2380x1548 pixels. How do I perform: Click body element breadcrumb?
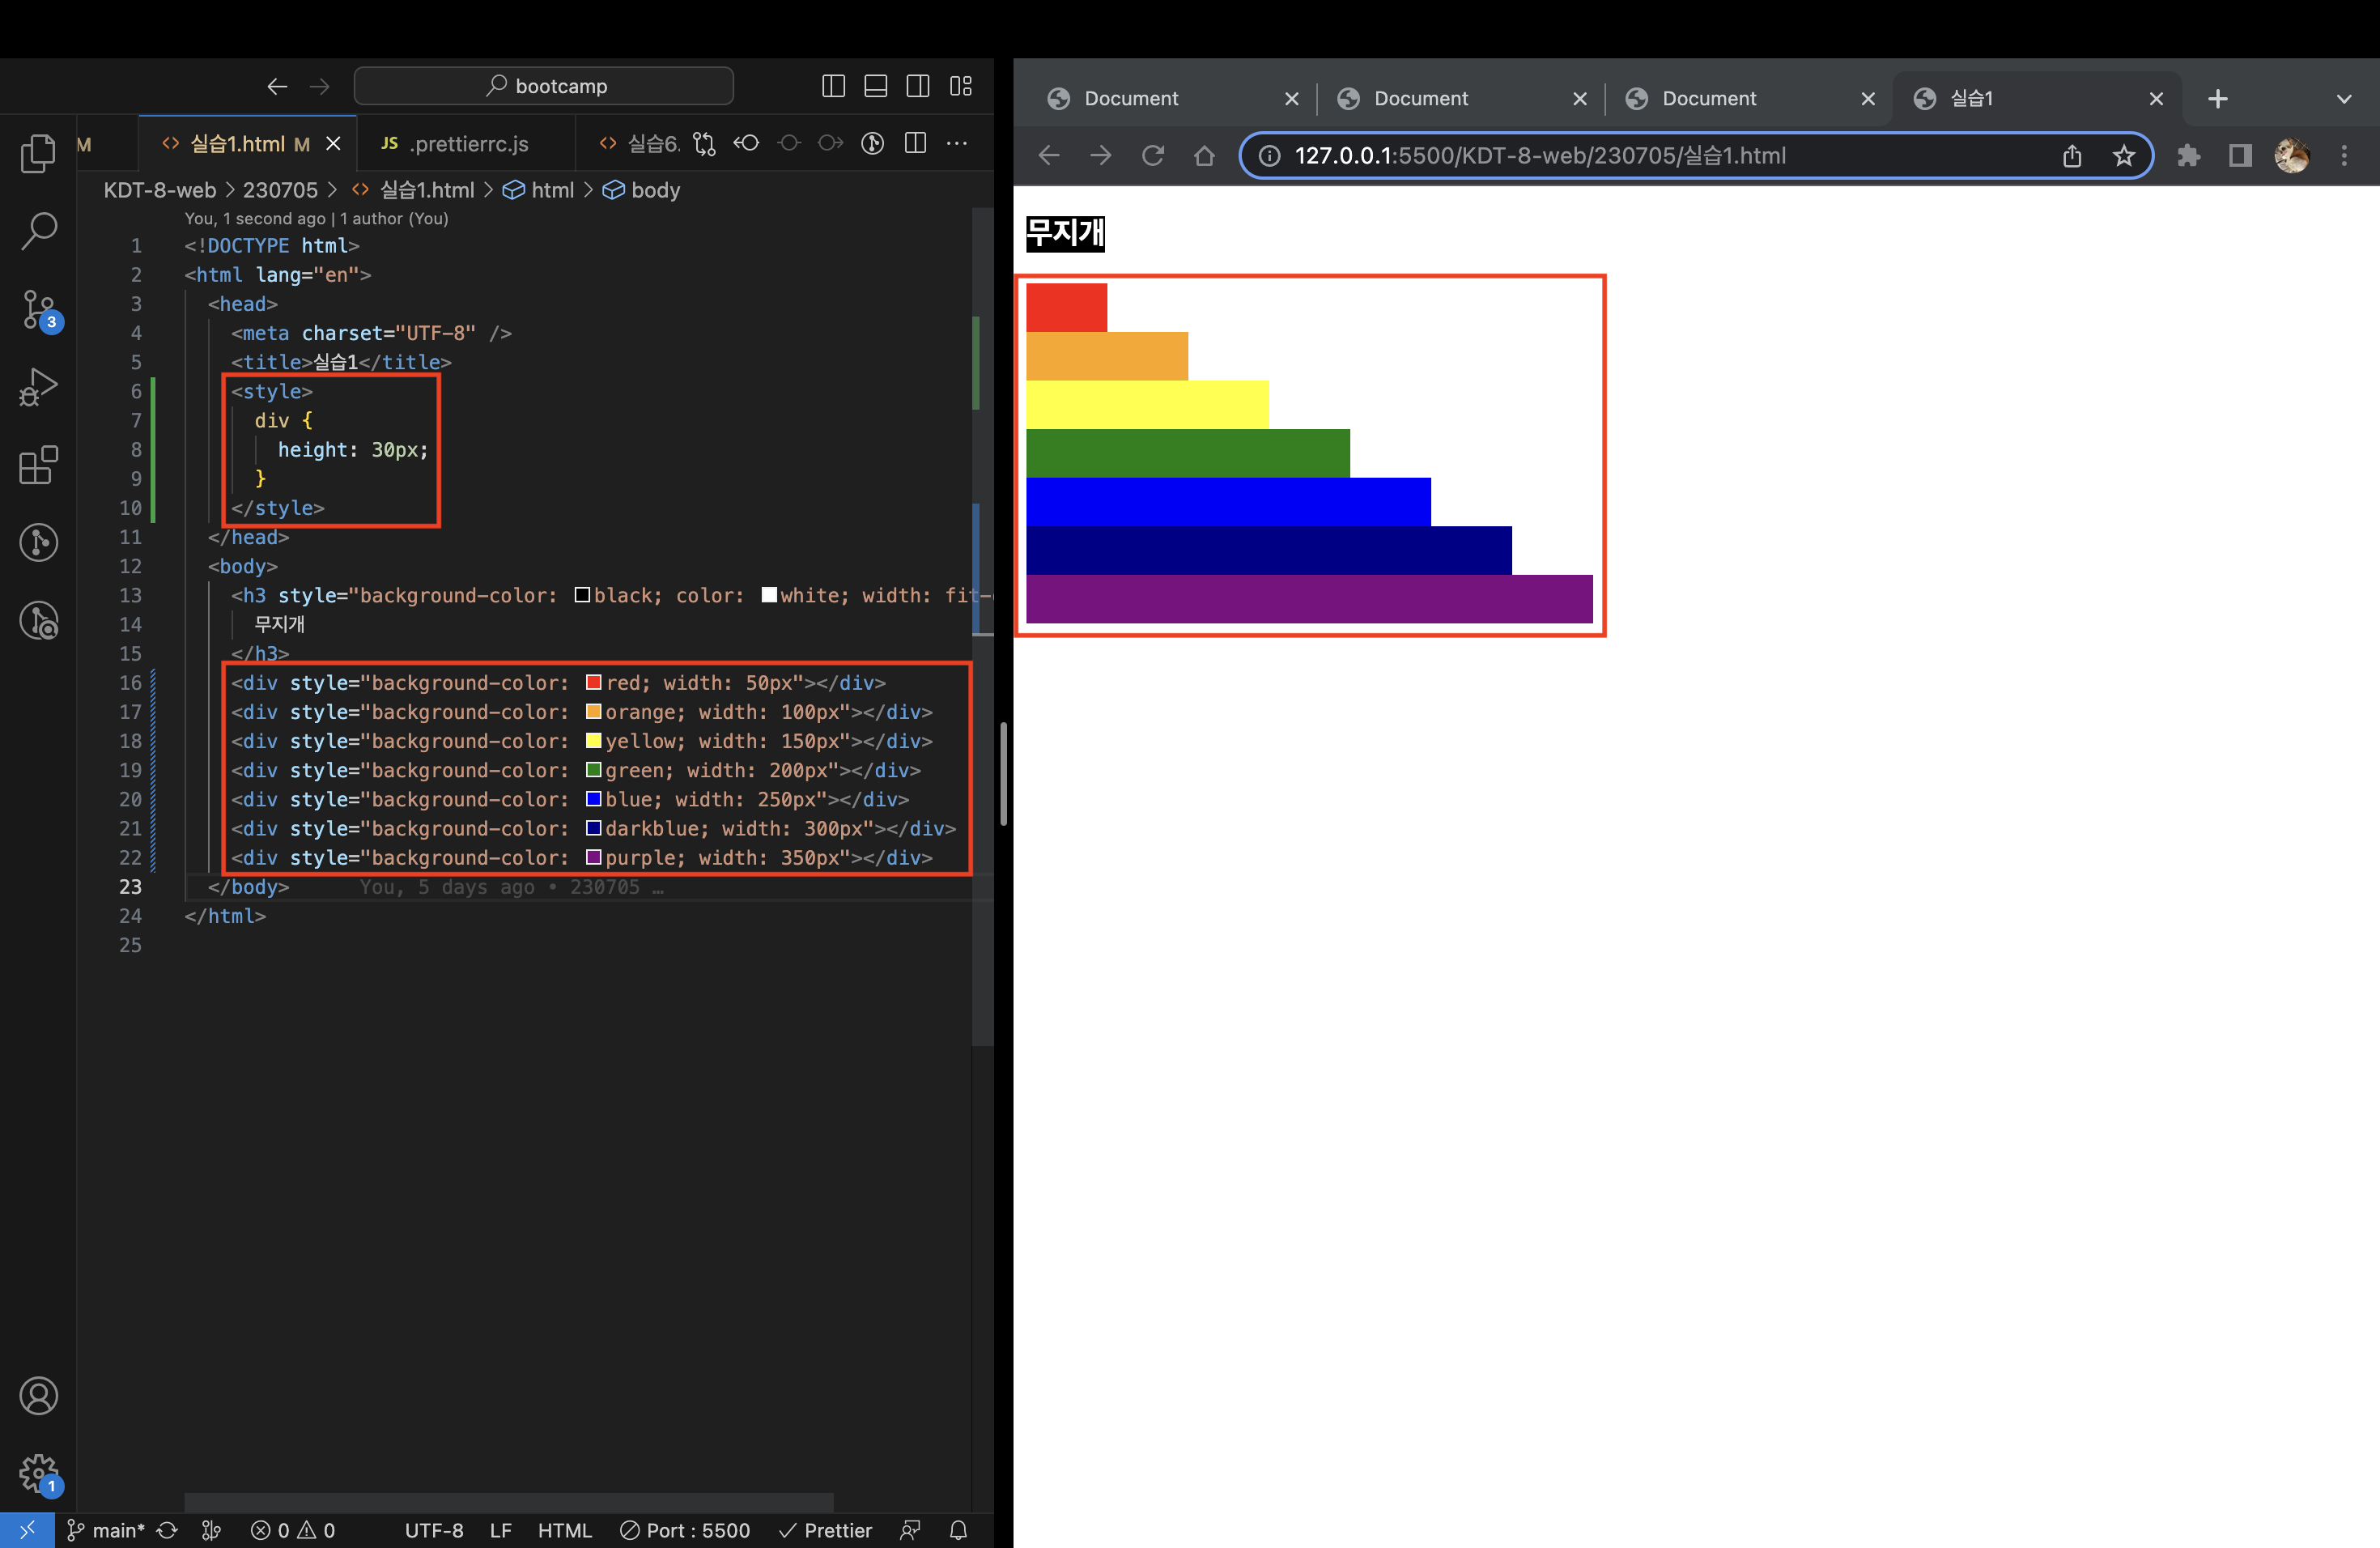click(642, 190)
